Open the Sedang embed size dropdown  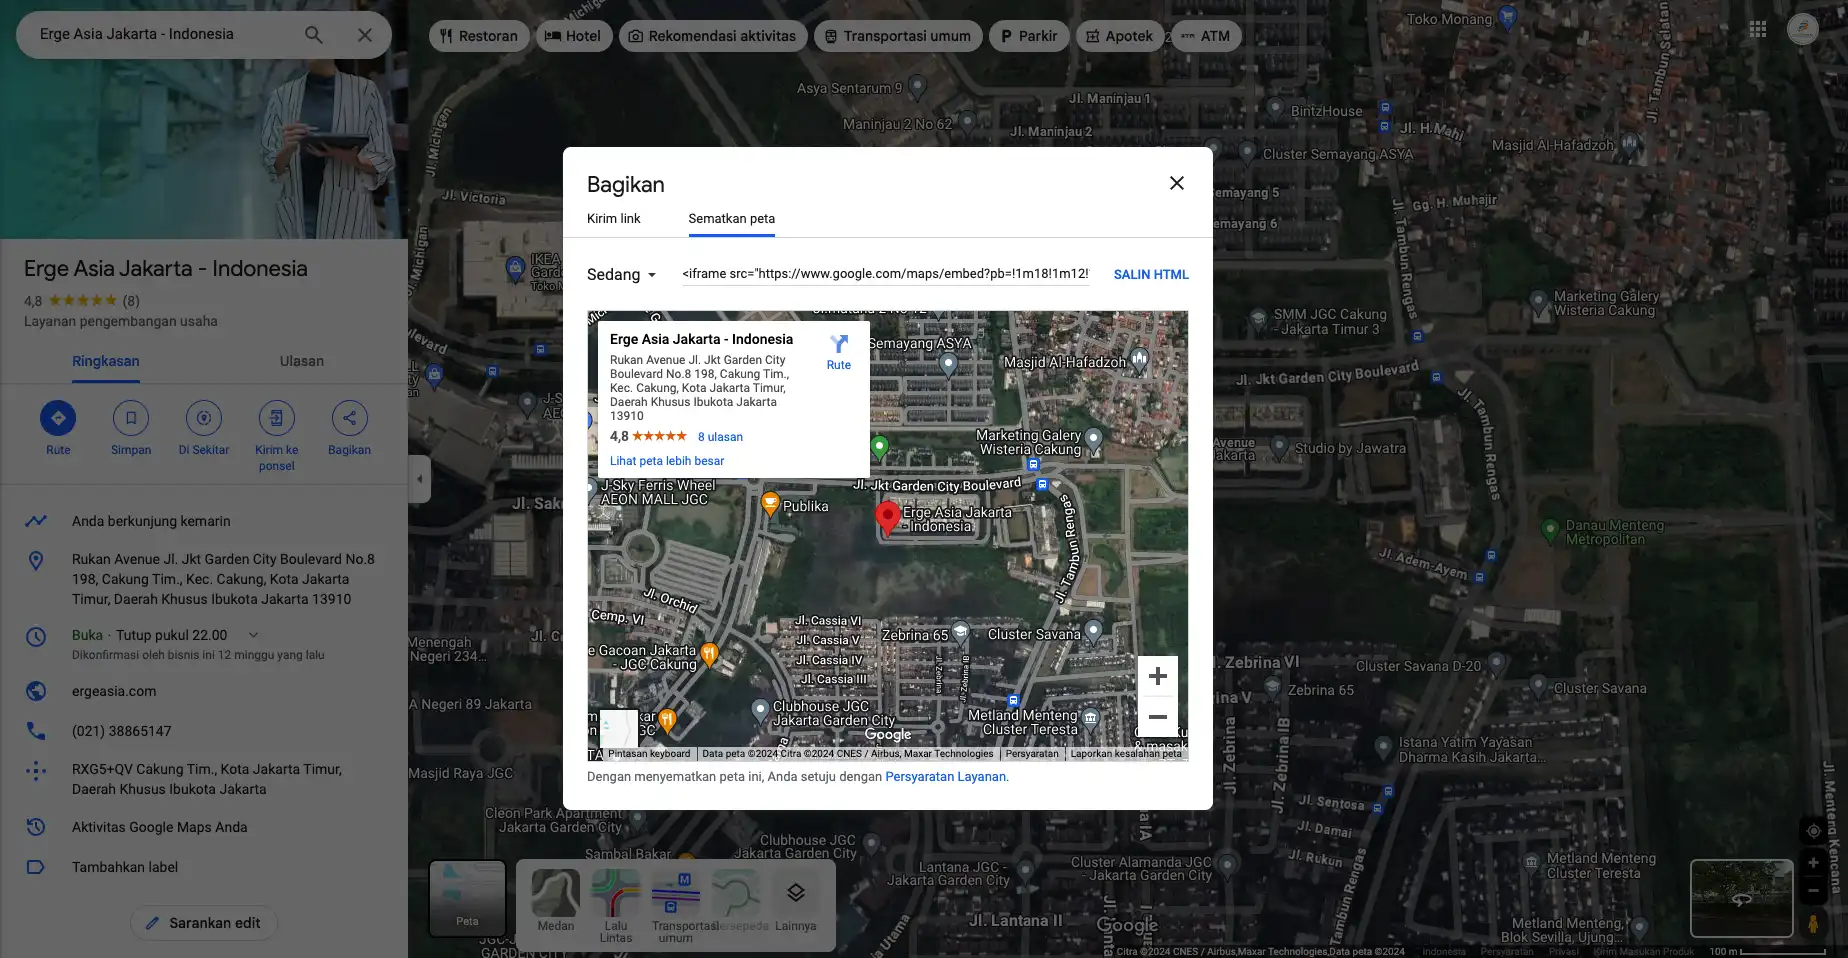point(621,274)
